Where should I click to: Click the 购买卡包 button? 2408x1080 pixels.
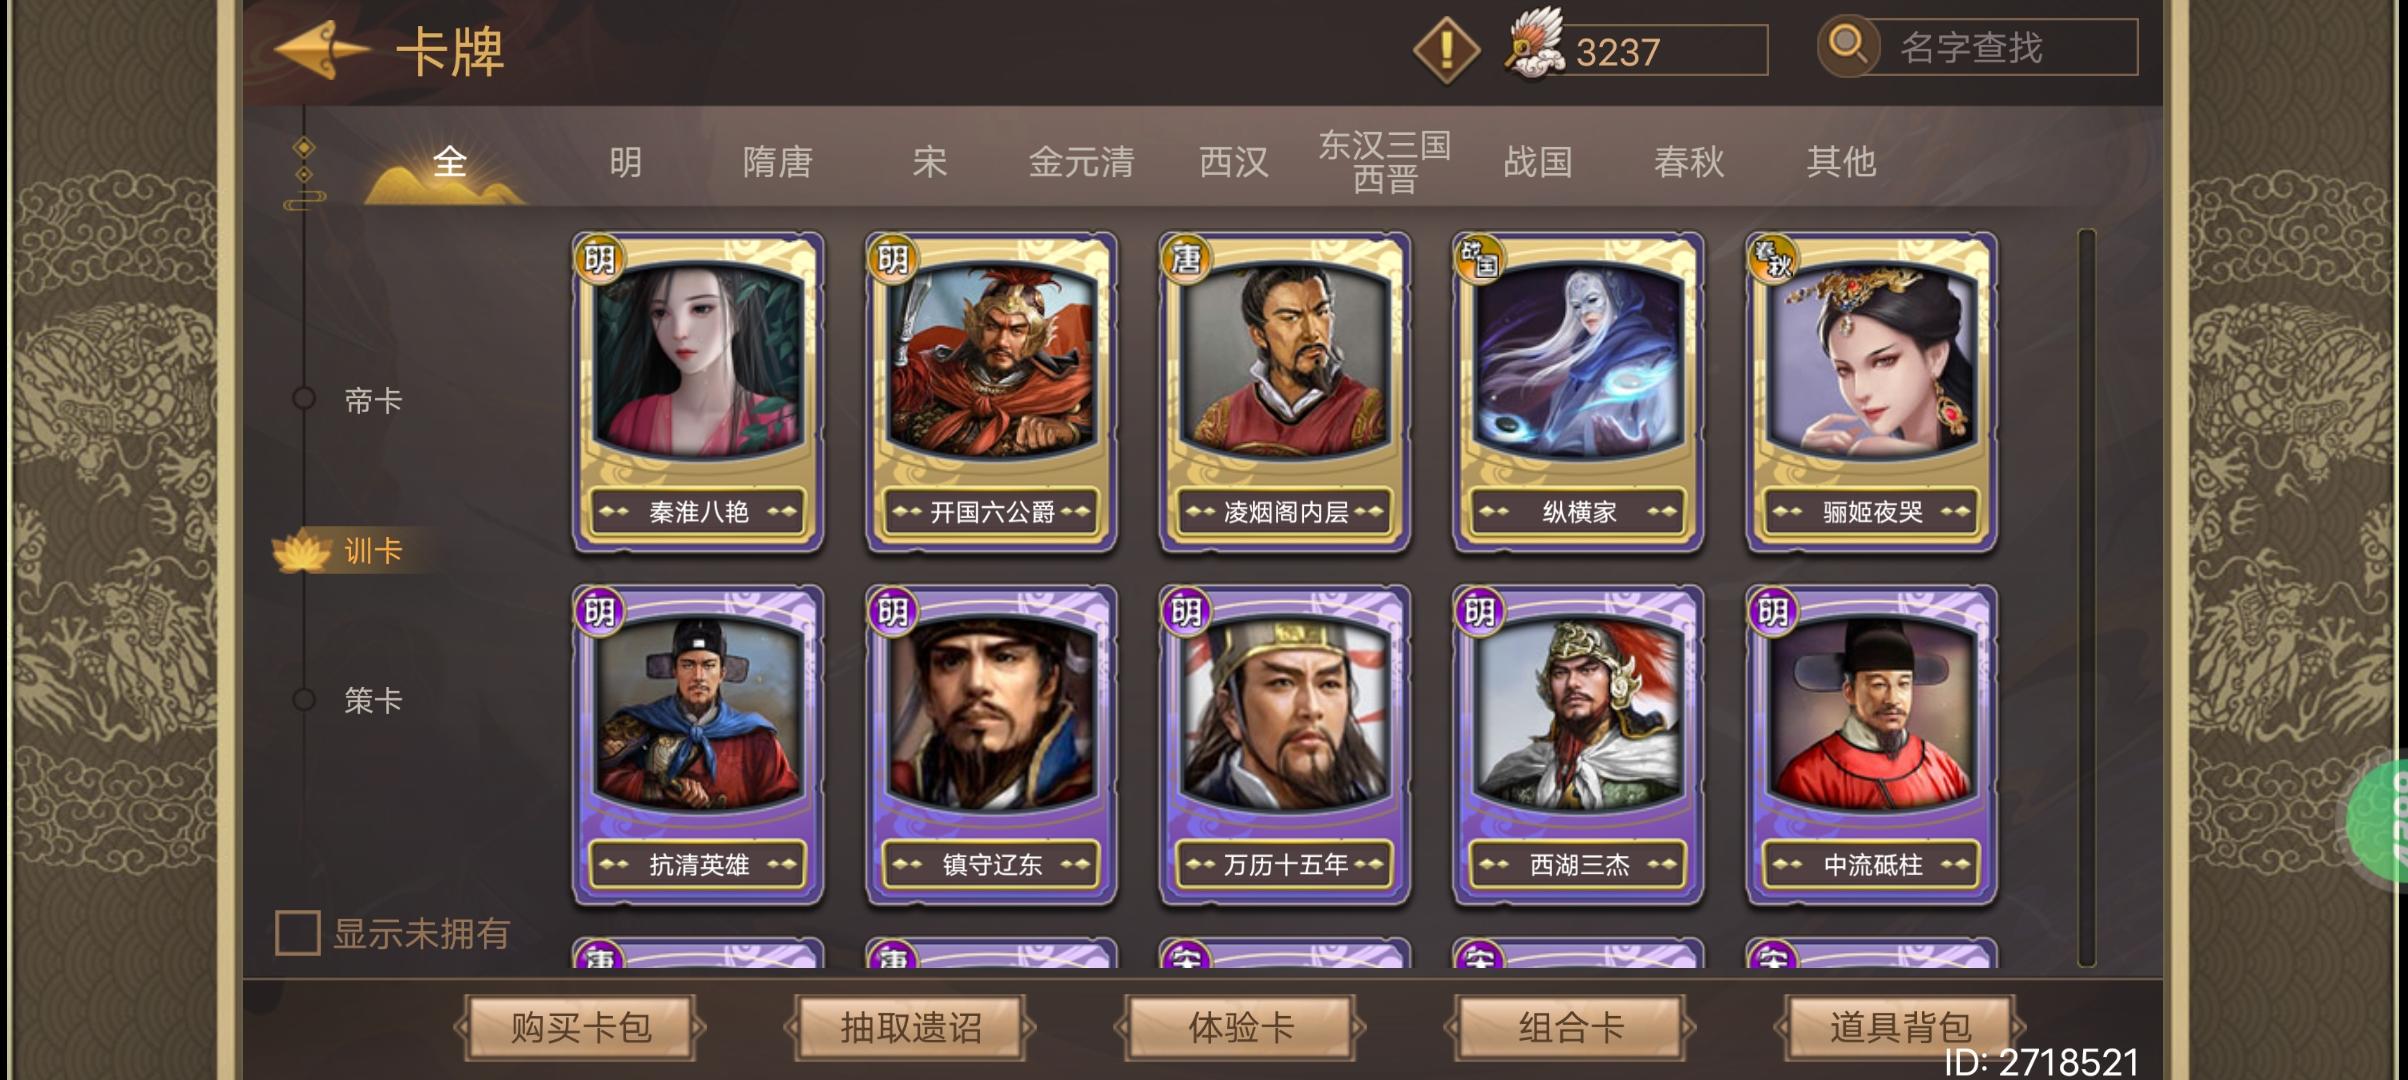[x=580, y=1027]
